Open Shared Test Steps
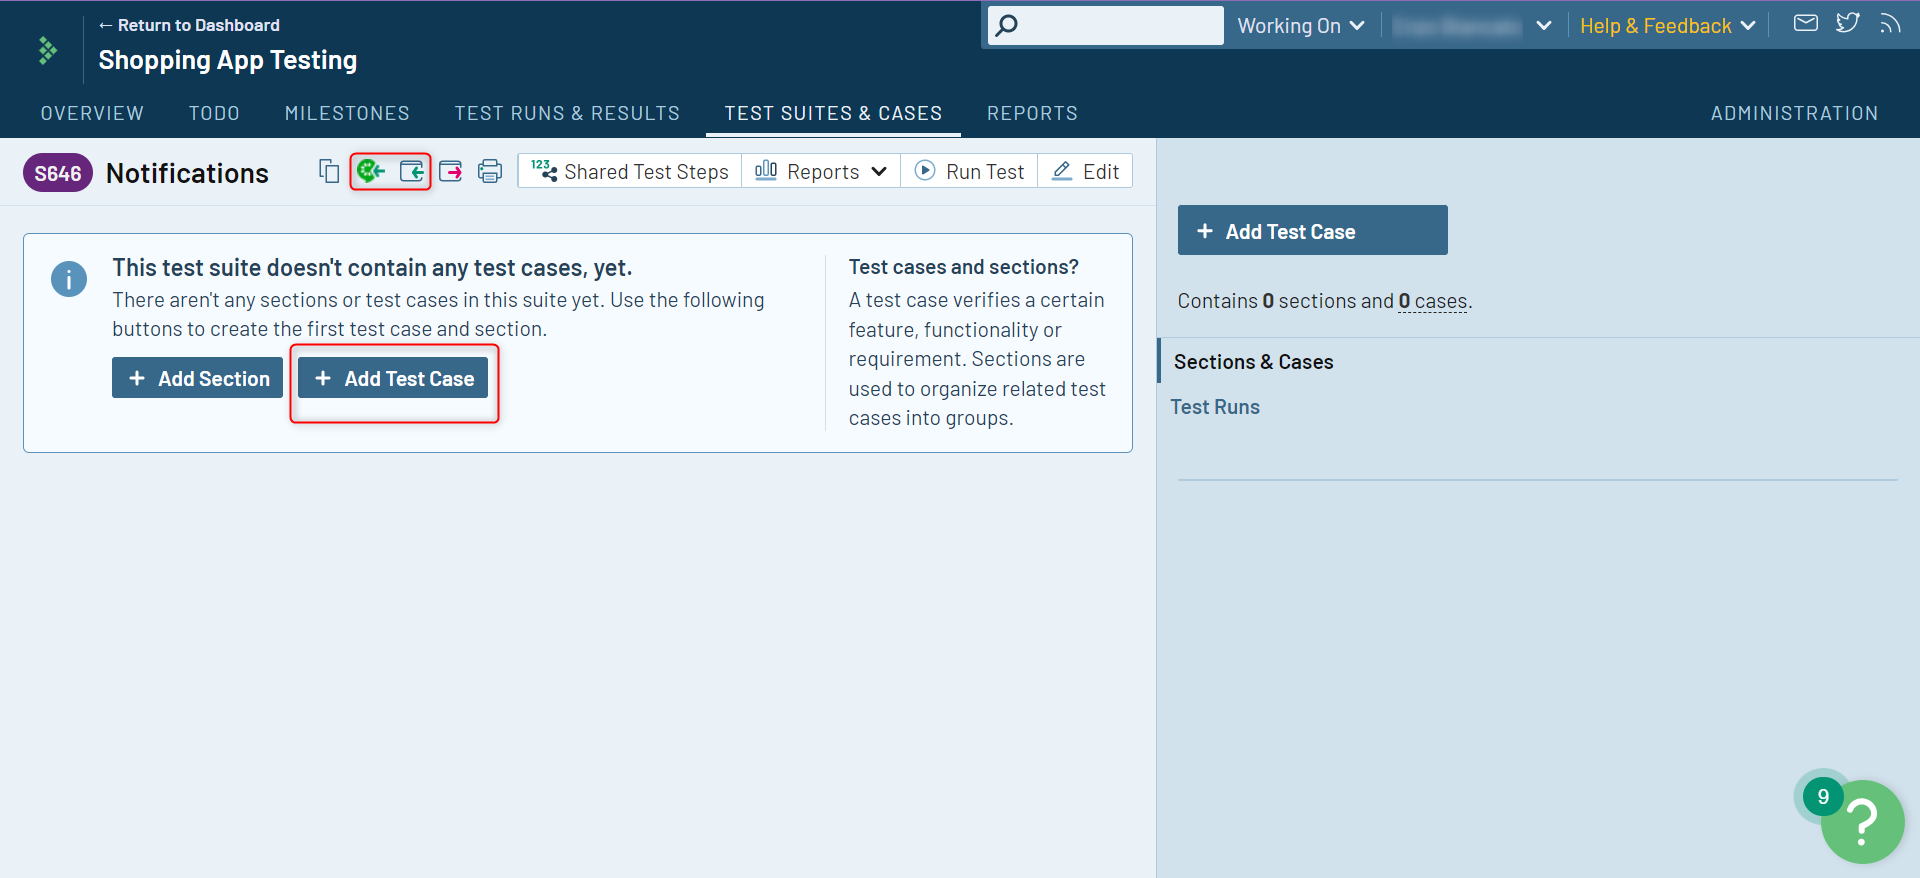The width and height of the screenshot is (1920, 878). (630, 171)
